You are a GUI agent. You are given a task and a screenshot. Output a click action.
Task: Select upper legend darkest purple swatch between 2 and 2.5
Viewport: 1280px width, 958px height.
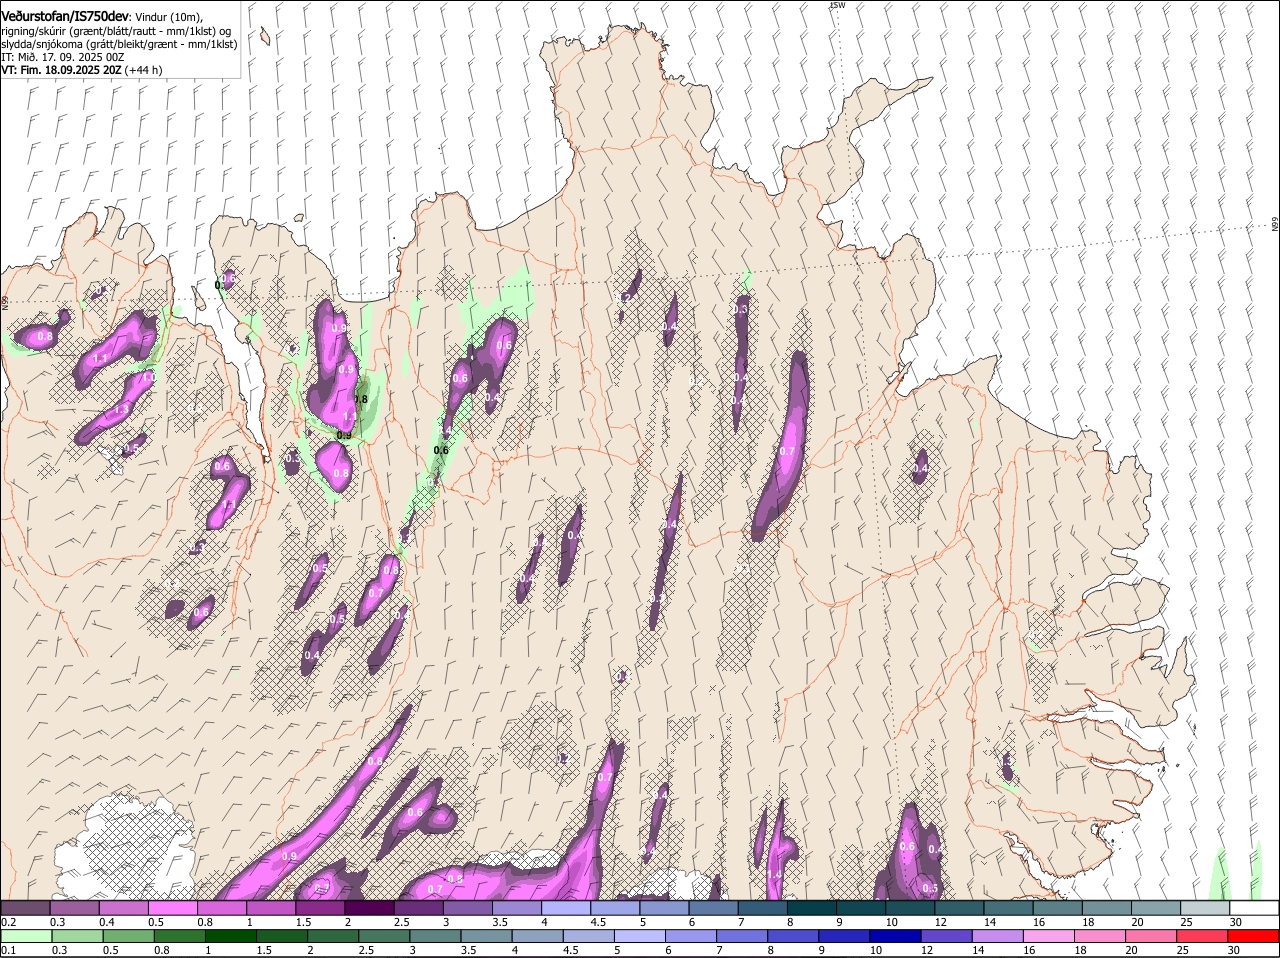[369, 908]
